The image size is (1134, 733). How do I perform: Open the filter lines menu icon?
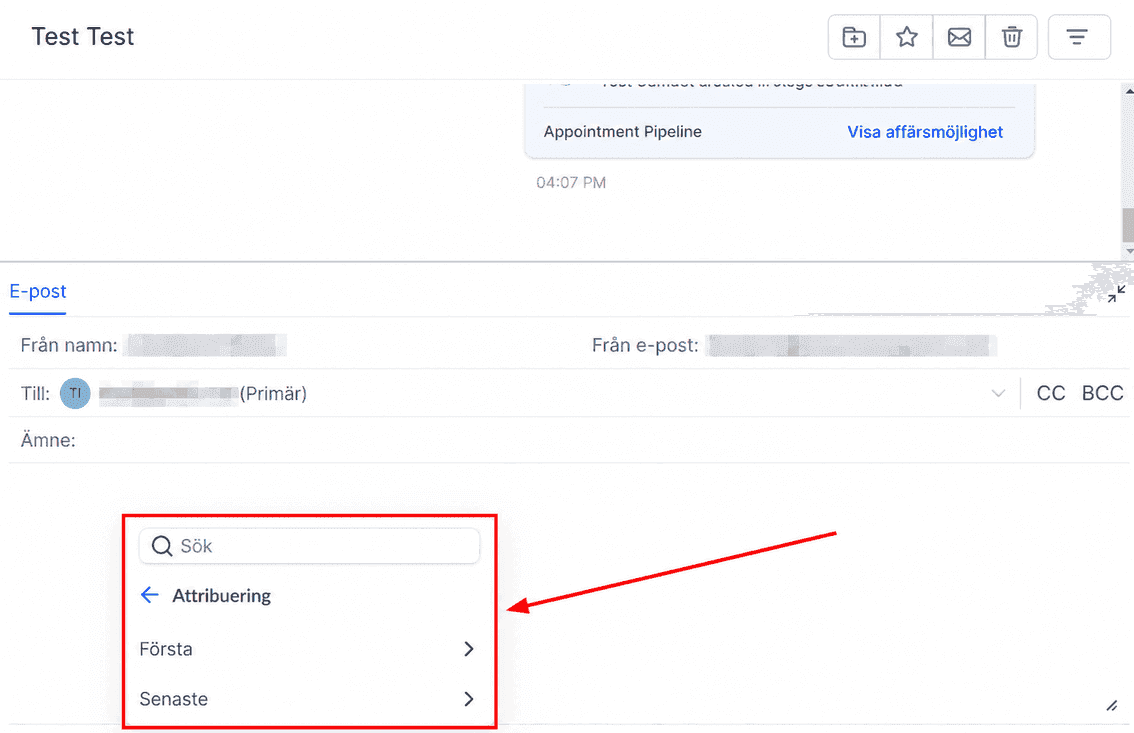click(1078, 37)
